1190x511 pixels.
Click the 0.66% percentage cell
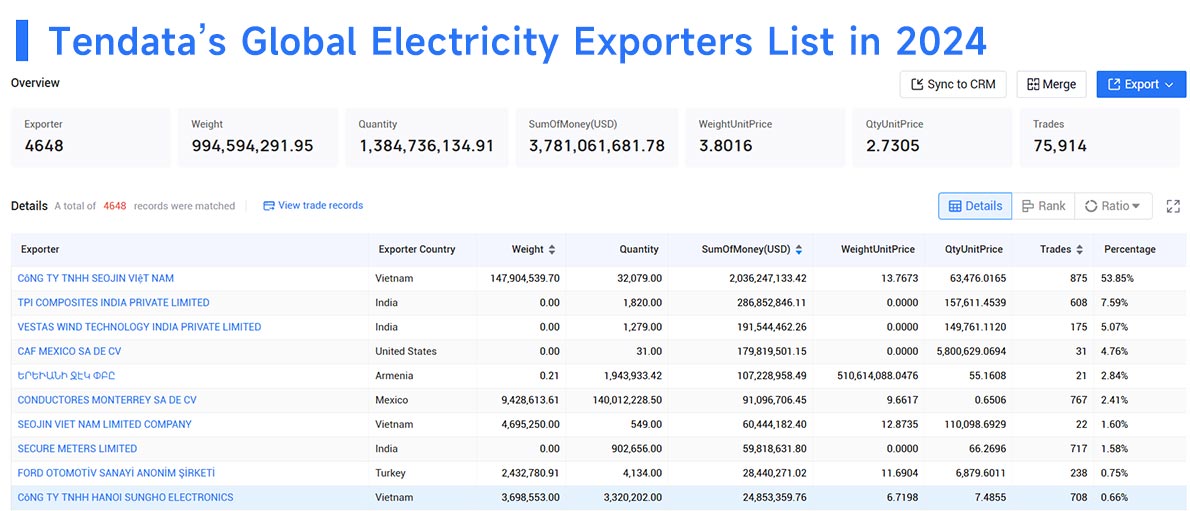coord(1114,497)
